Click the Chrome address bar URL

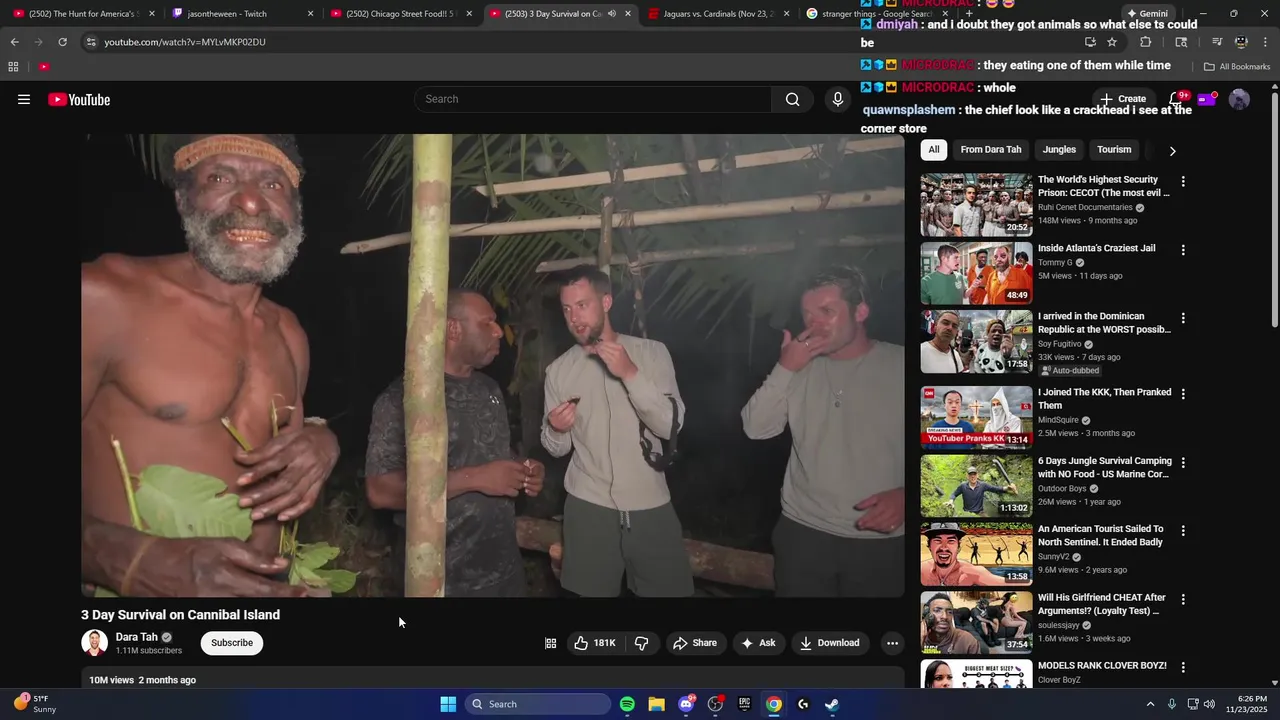185,42
